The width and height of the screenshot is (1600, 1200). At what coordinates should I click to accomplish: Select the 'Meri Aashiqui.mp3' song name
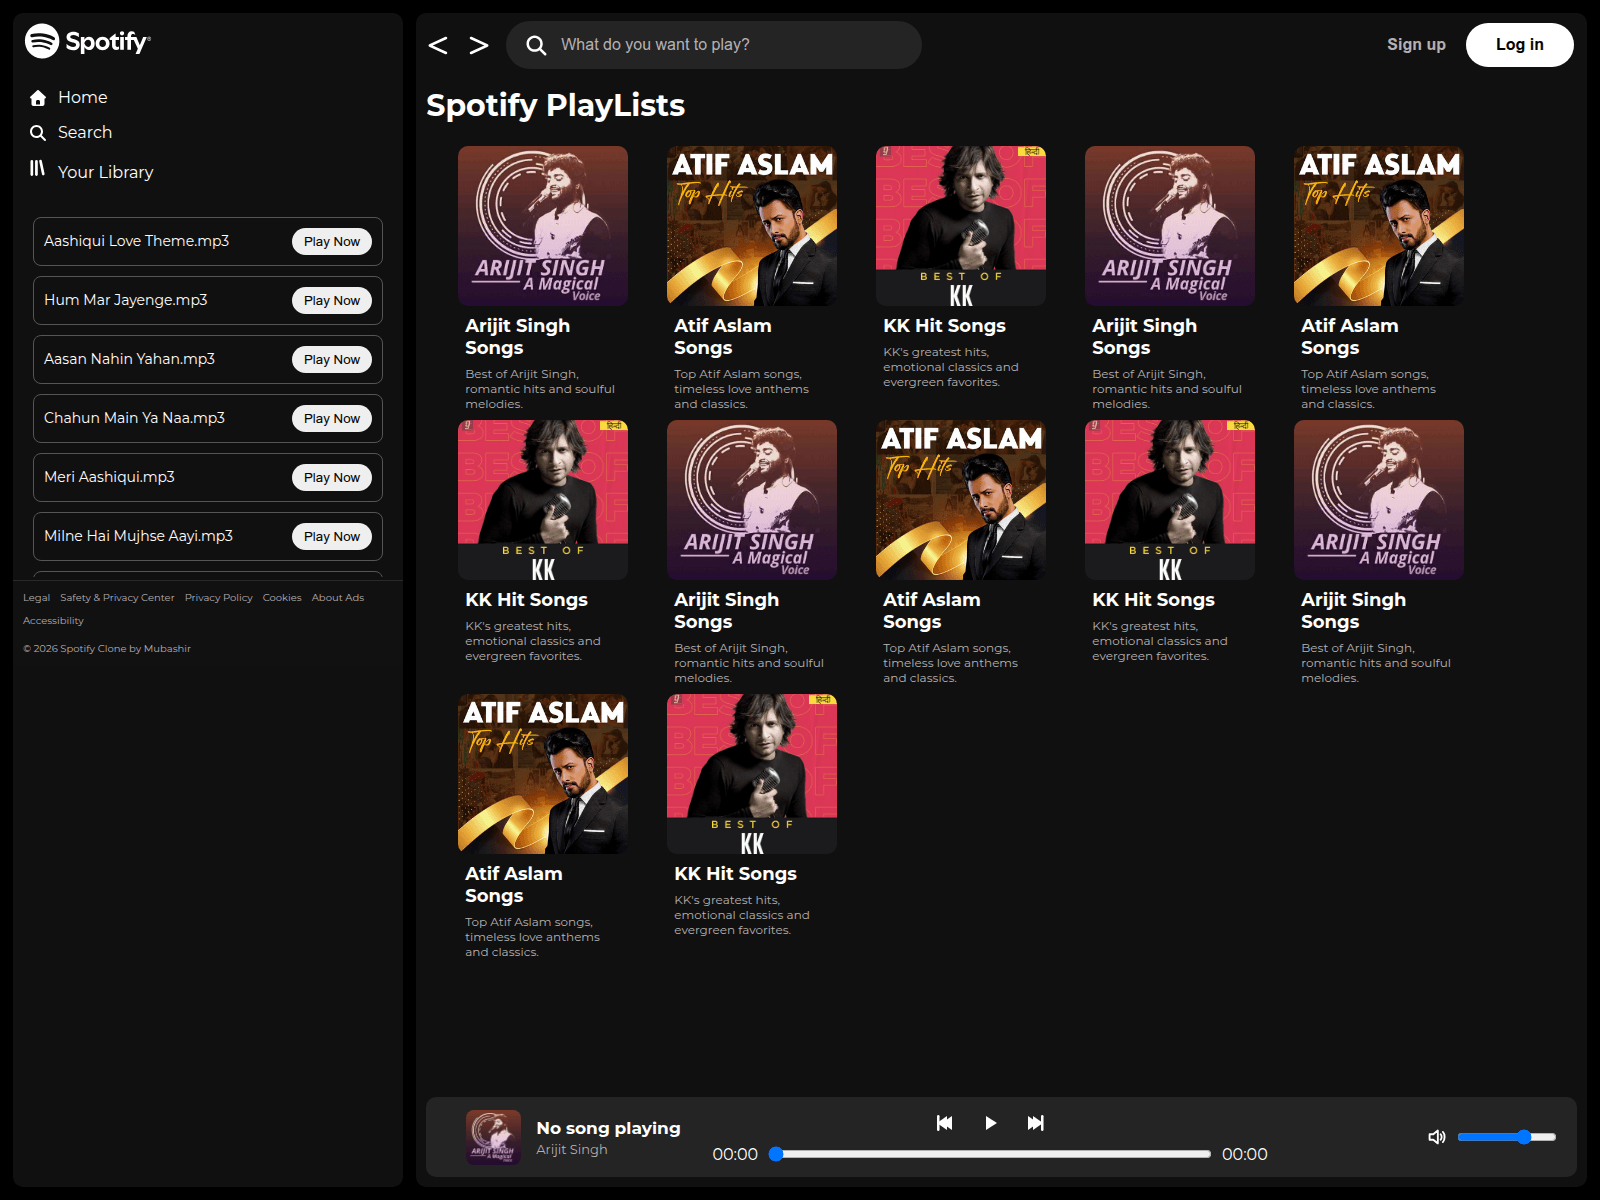tap(109, 477)
